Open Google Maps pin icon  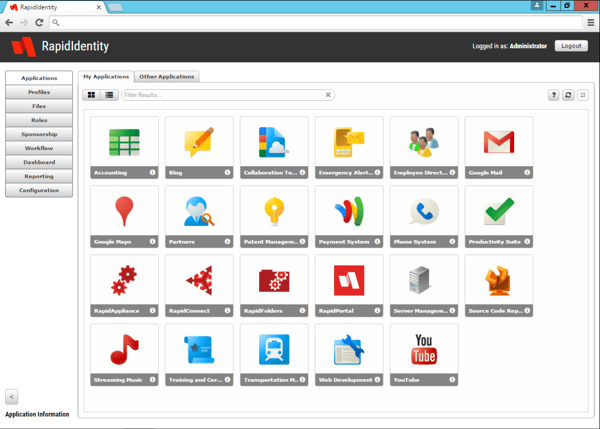(x=124, y=211)
